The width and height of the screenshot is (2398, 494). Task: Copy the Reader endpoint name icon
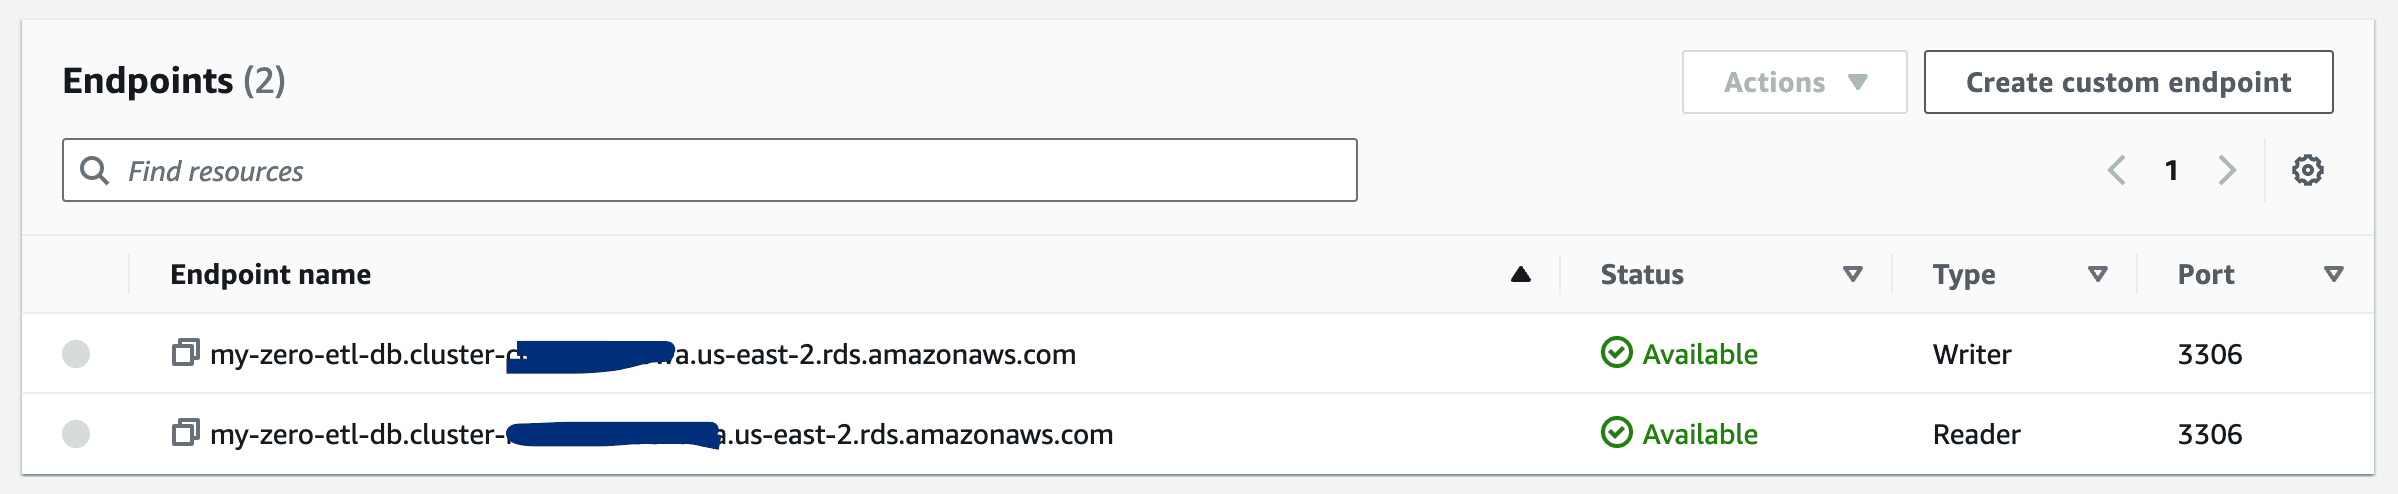point(185,433)
